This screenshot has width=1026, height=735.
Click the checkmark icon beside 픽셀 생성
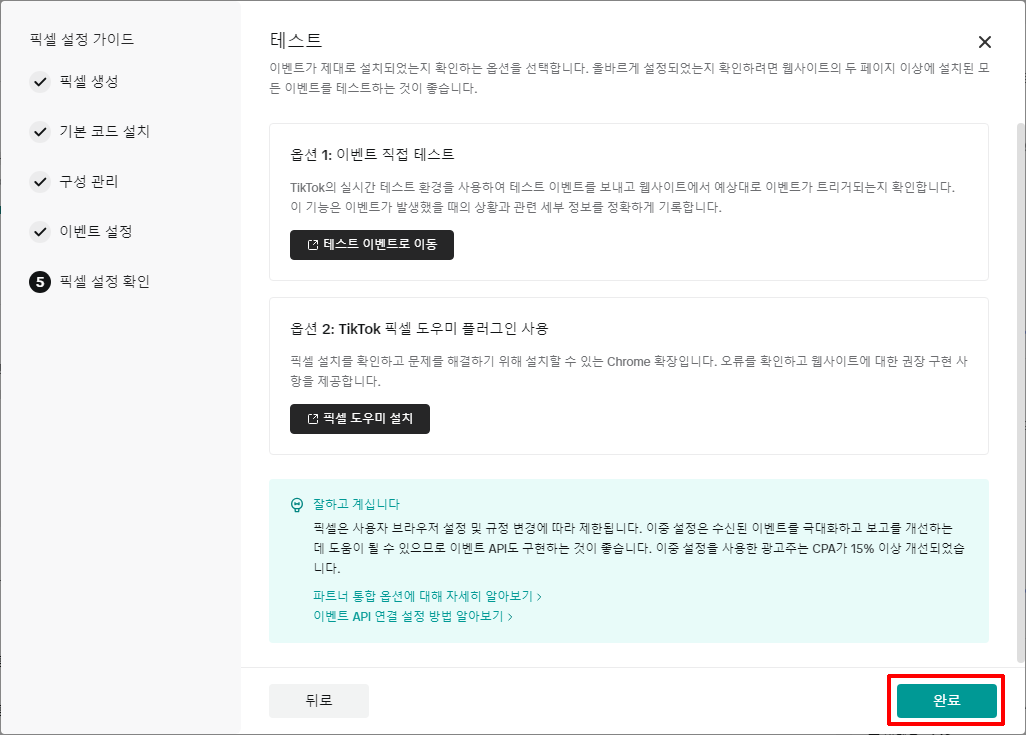(x=40, y=82)
